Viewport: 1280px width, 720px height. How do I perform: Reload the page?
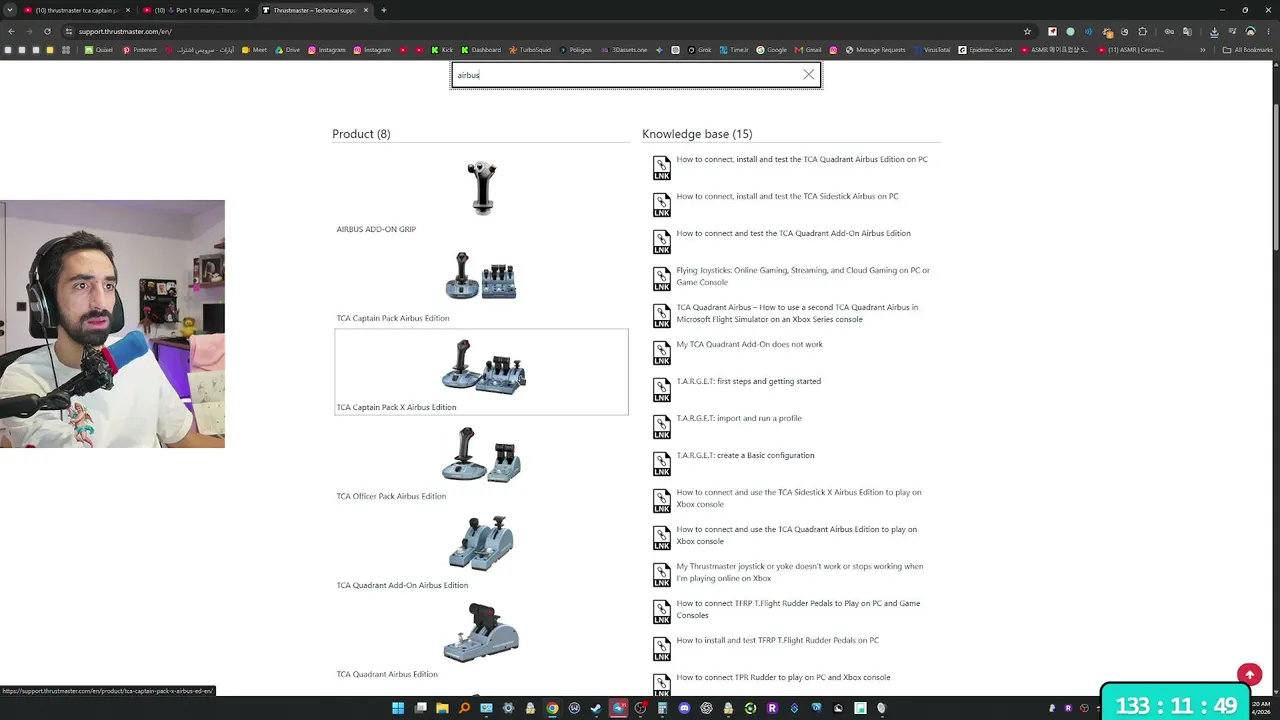pyautogui.click(x=47, y=31)
